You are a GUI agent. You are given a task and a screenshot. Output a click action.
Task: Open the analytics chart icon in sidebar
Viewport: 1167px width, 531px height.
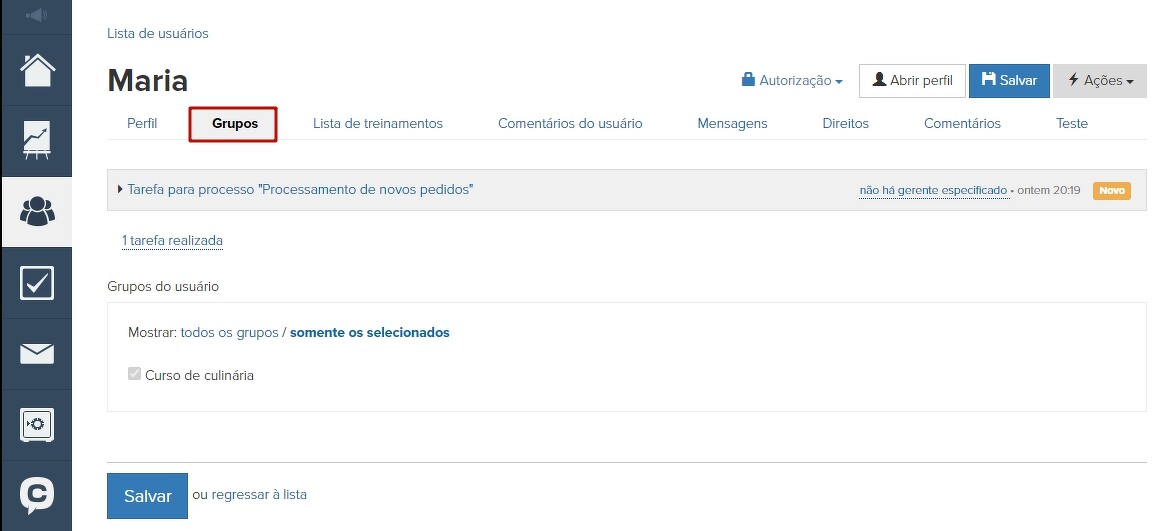37,141
